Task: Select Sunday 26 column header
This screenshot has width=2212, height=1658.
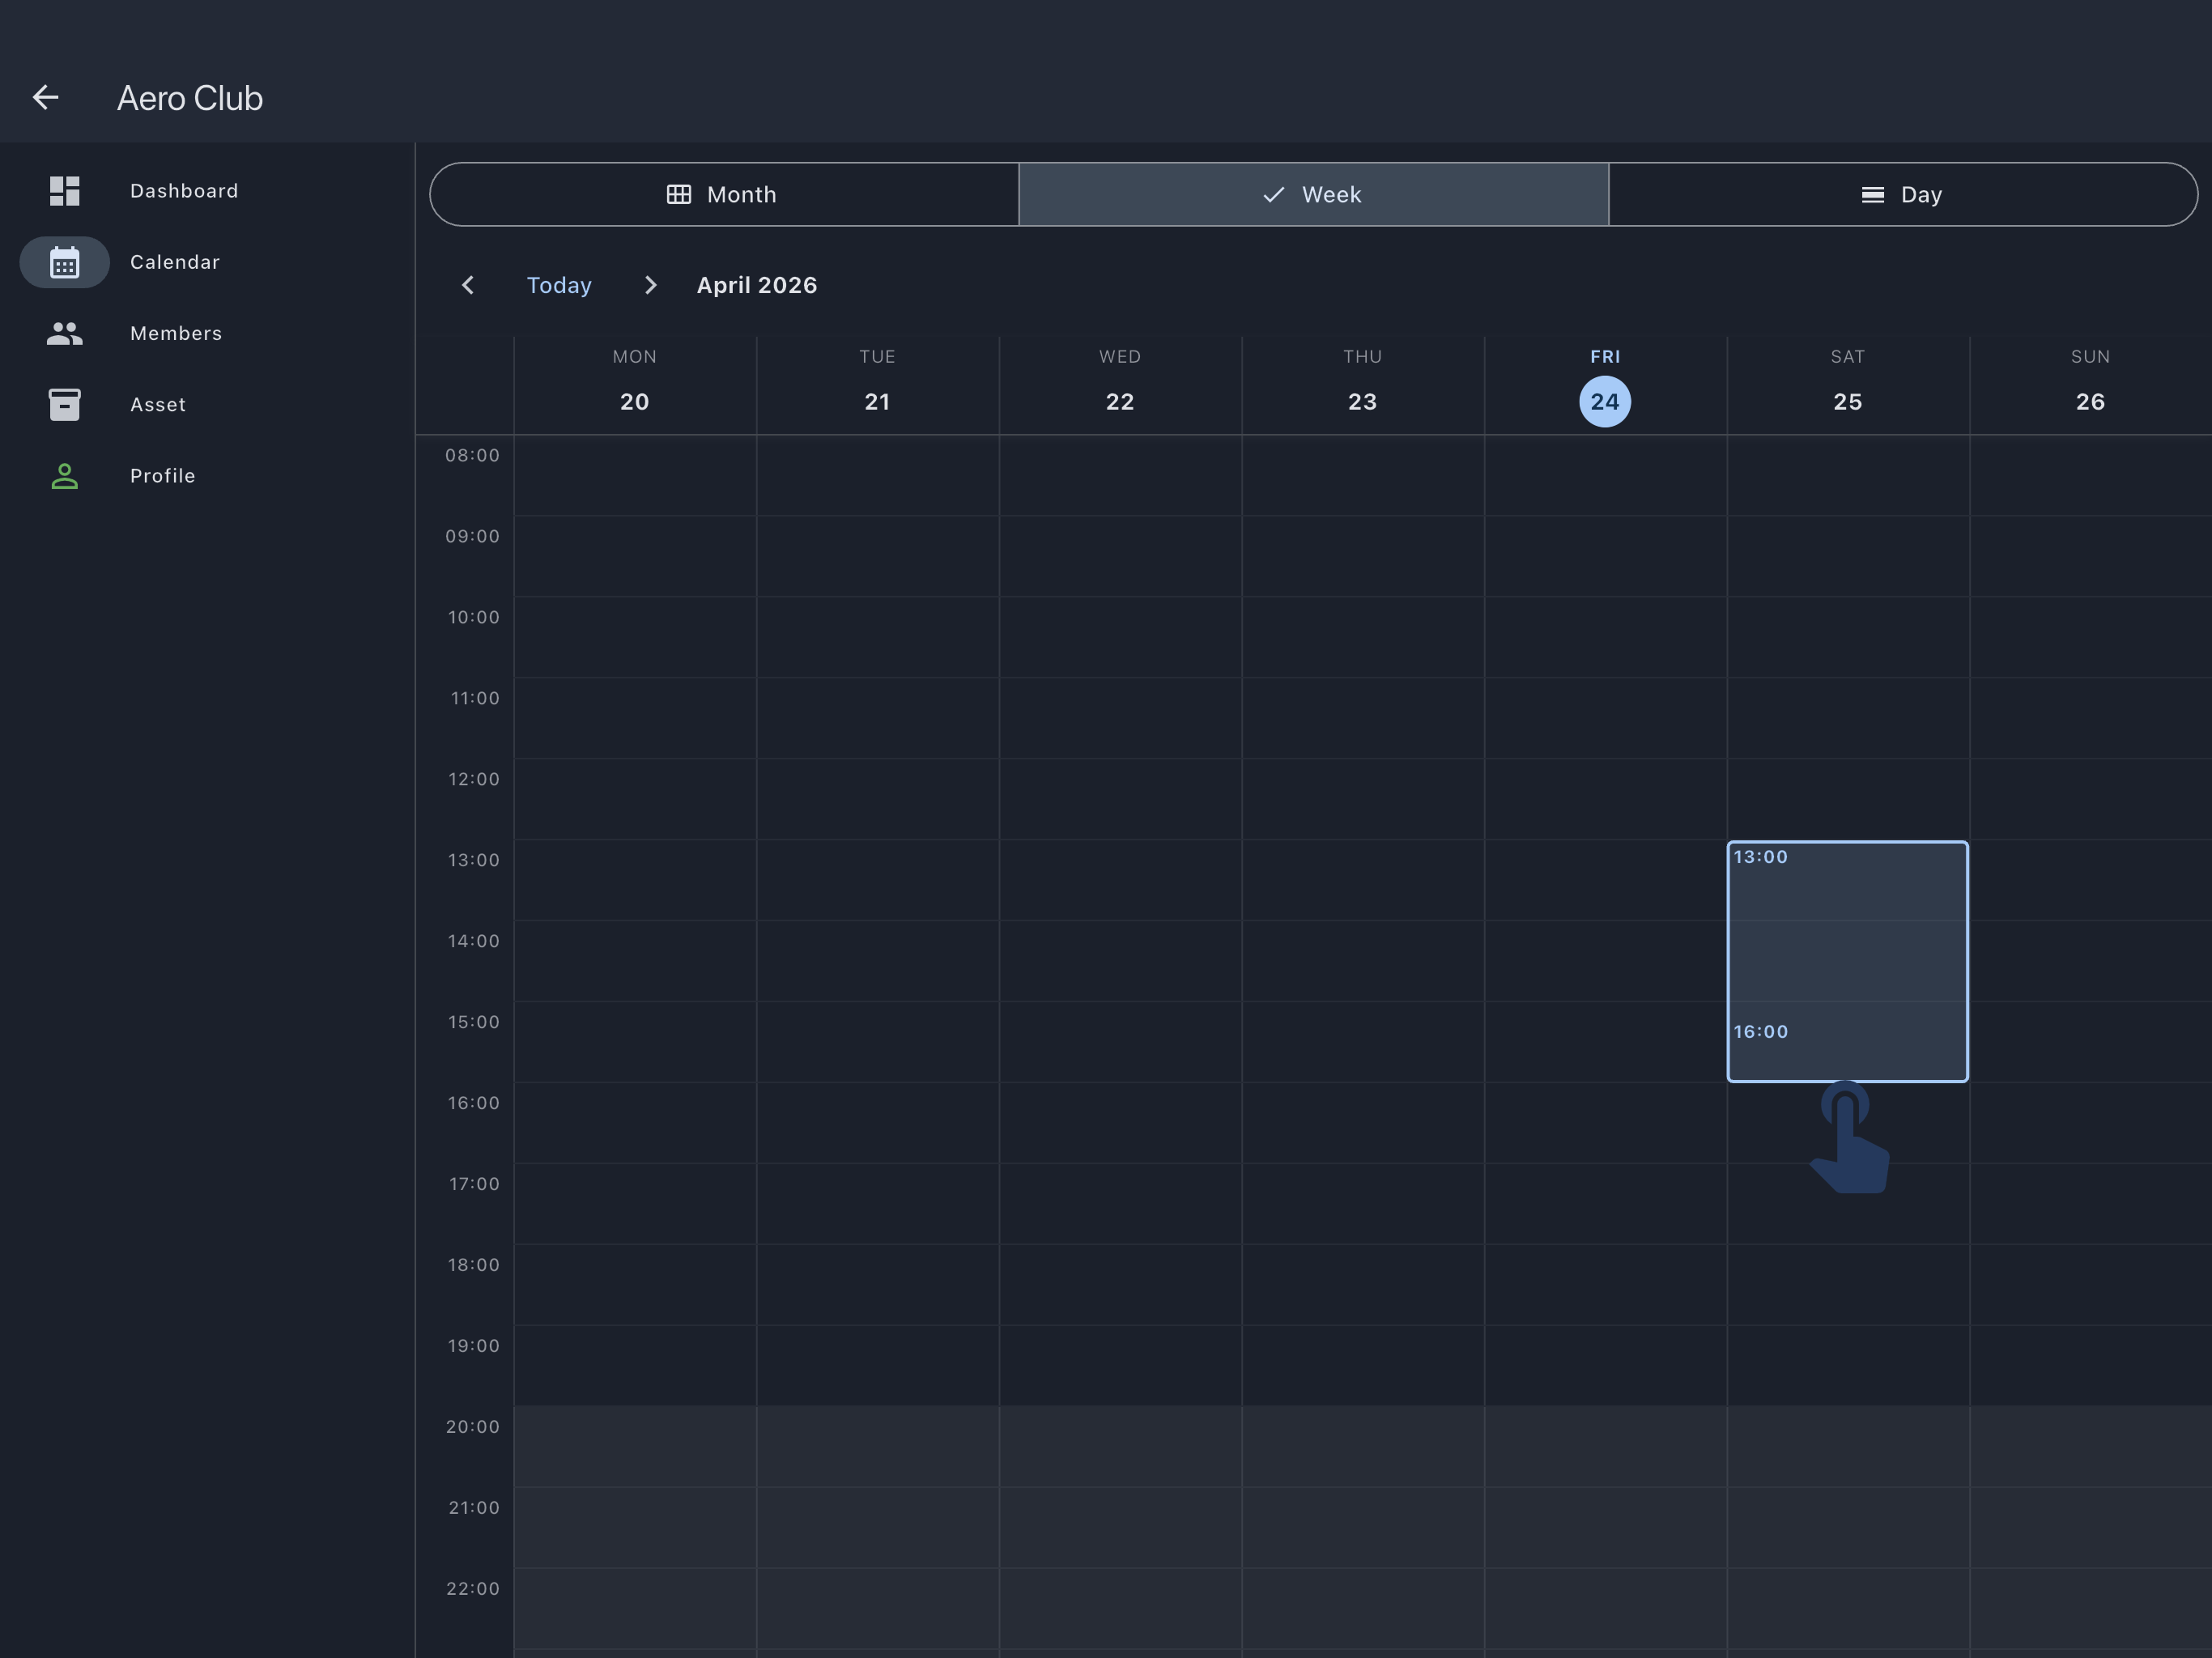Action: coord(2090,385)
